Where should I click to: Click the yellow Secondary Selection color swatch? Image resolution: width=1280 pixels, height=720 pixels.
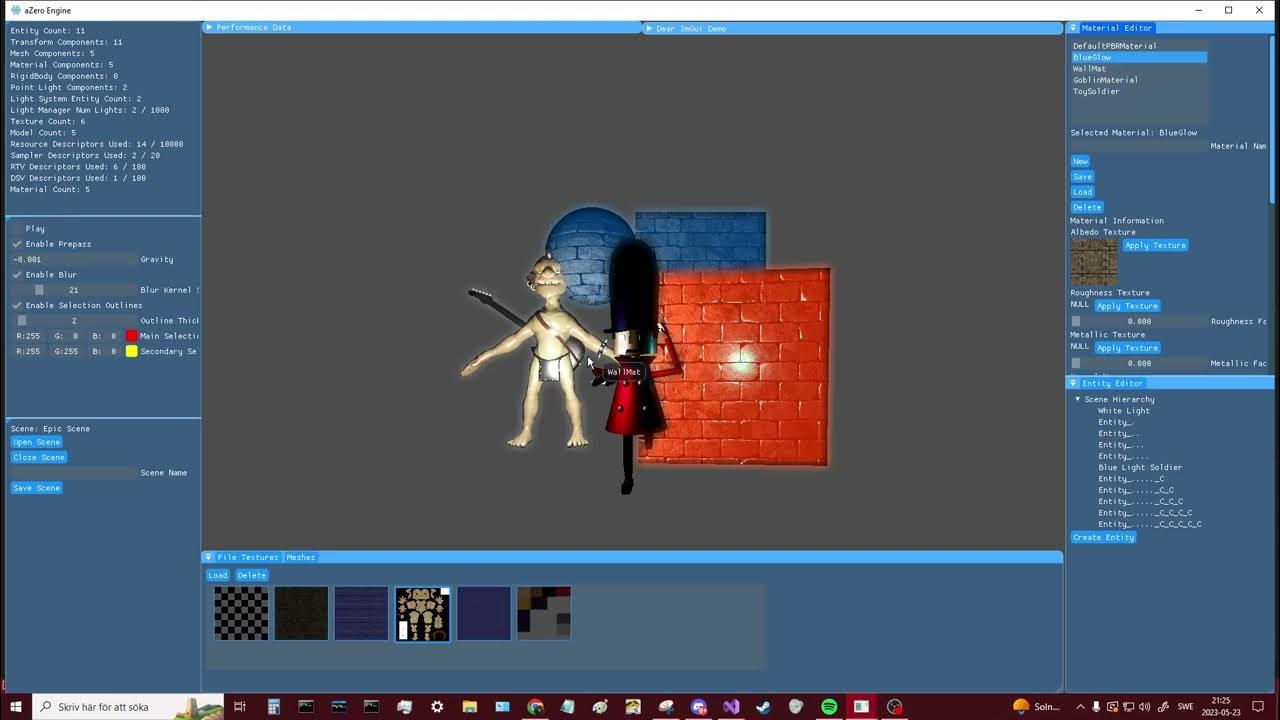[x=131, y=351]
